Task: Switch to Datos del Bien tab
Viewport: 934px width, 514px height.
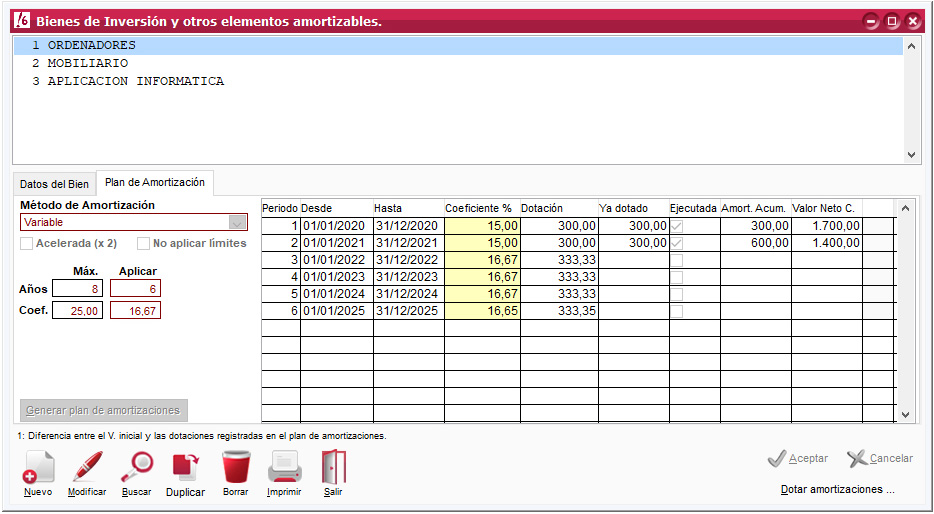Action: tap(54, 184)
